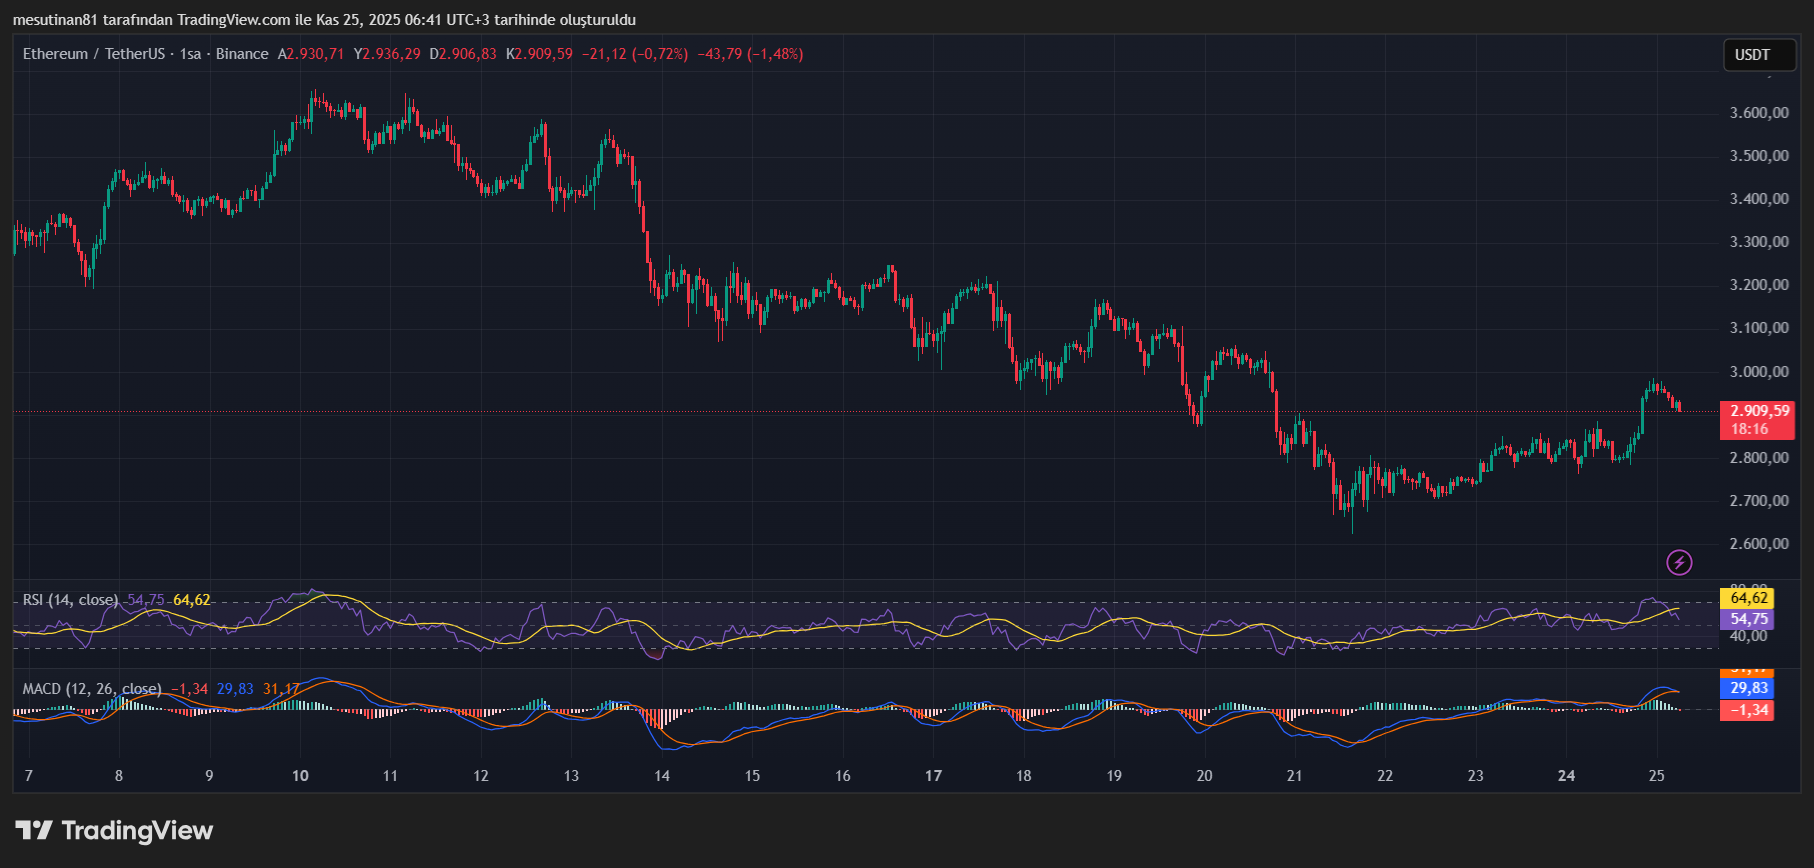The height and width of the screenshot is (868, 1814).
Task: Click date 17 on the time axis
Action: pyautogui.click(x=933, y=776)
